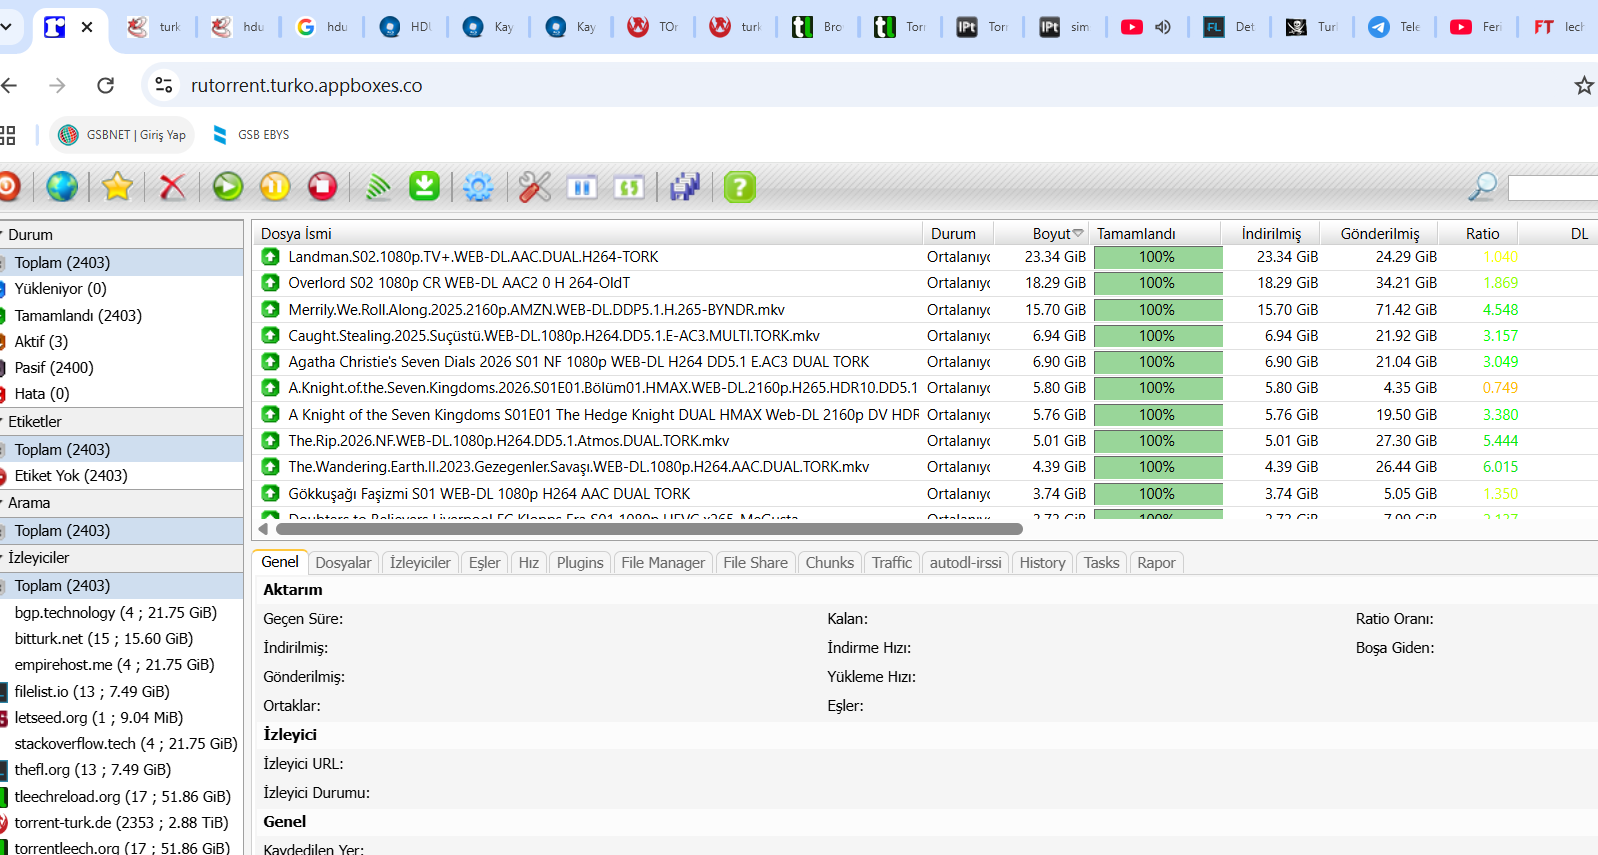
Task: Switch to the Dosyalar tab
Action: click(343, 563)
